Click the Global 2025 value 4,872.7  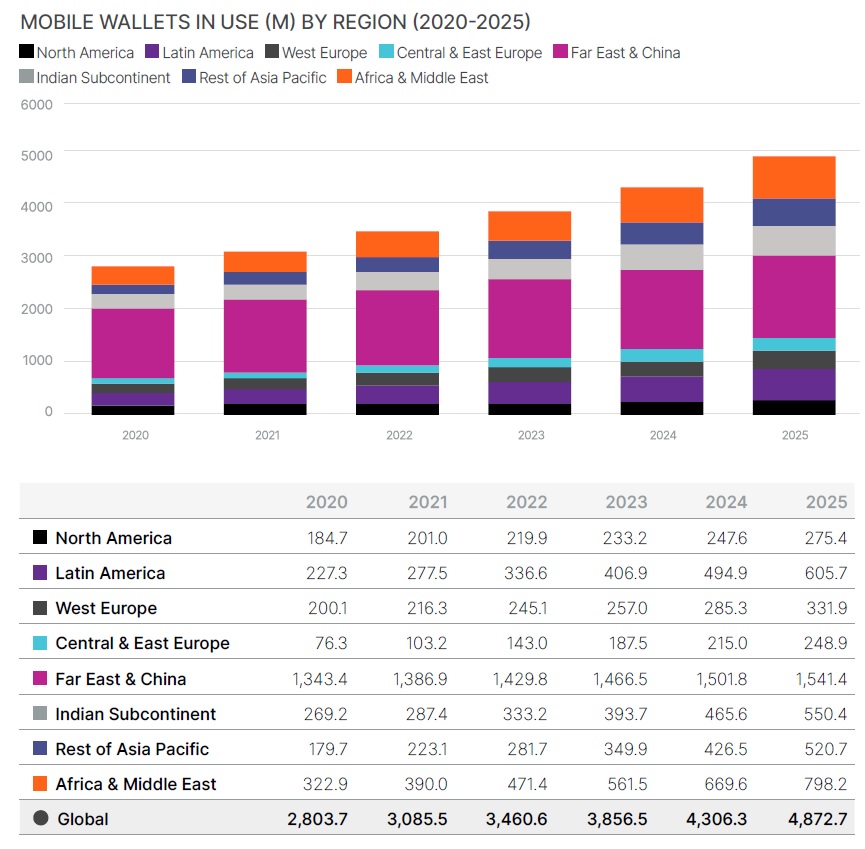[817, 818]
